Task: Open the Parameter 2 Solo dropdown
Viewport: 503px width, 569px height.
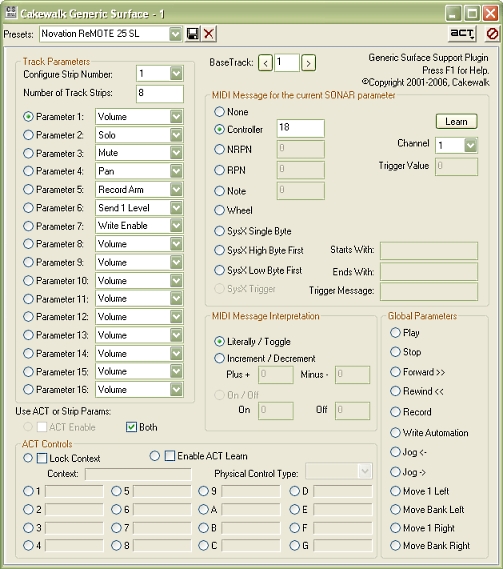Action: [176, 135]
